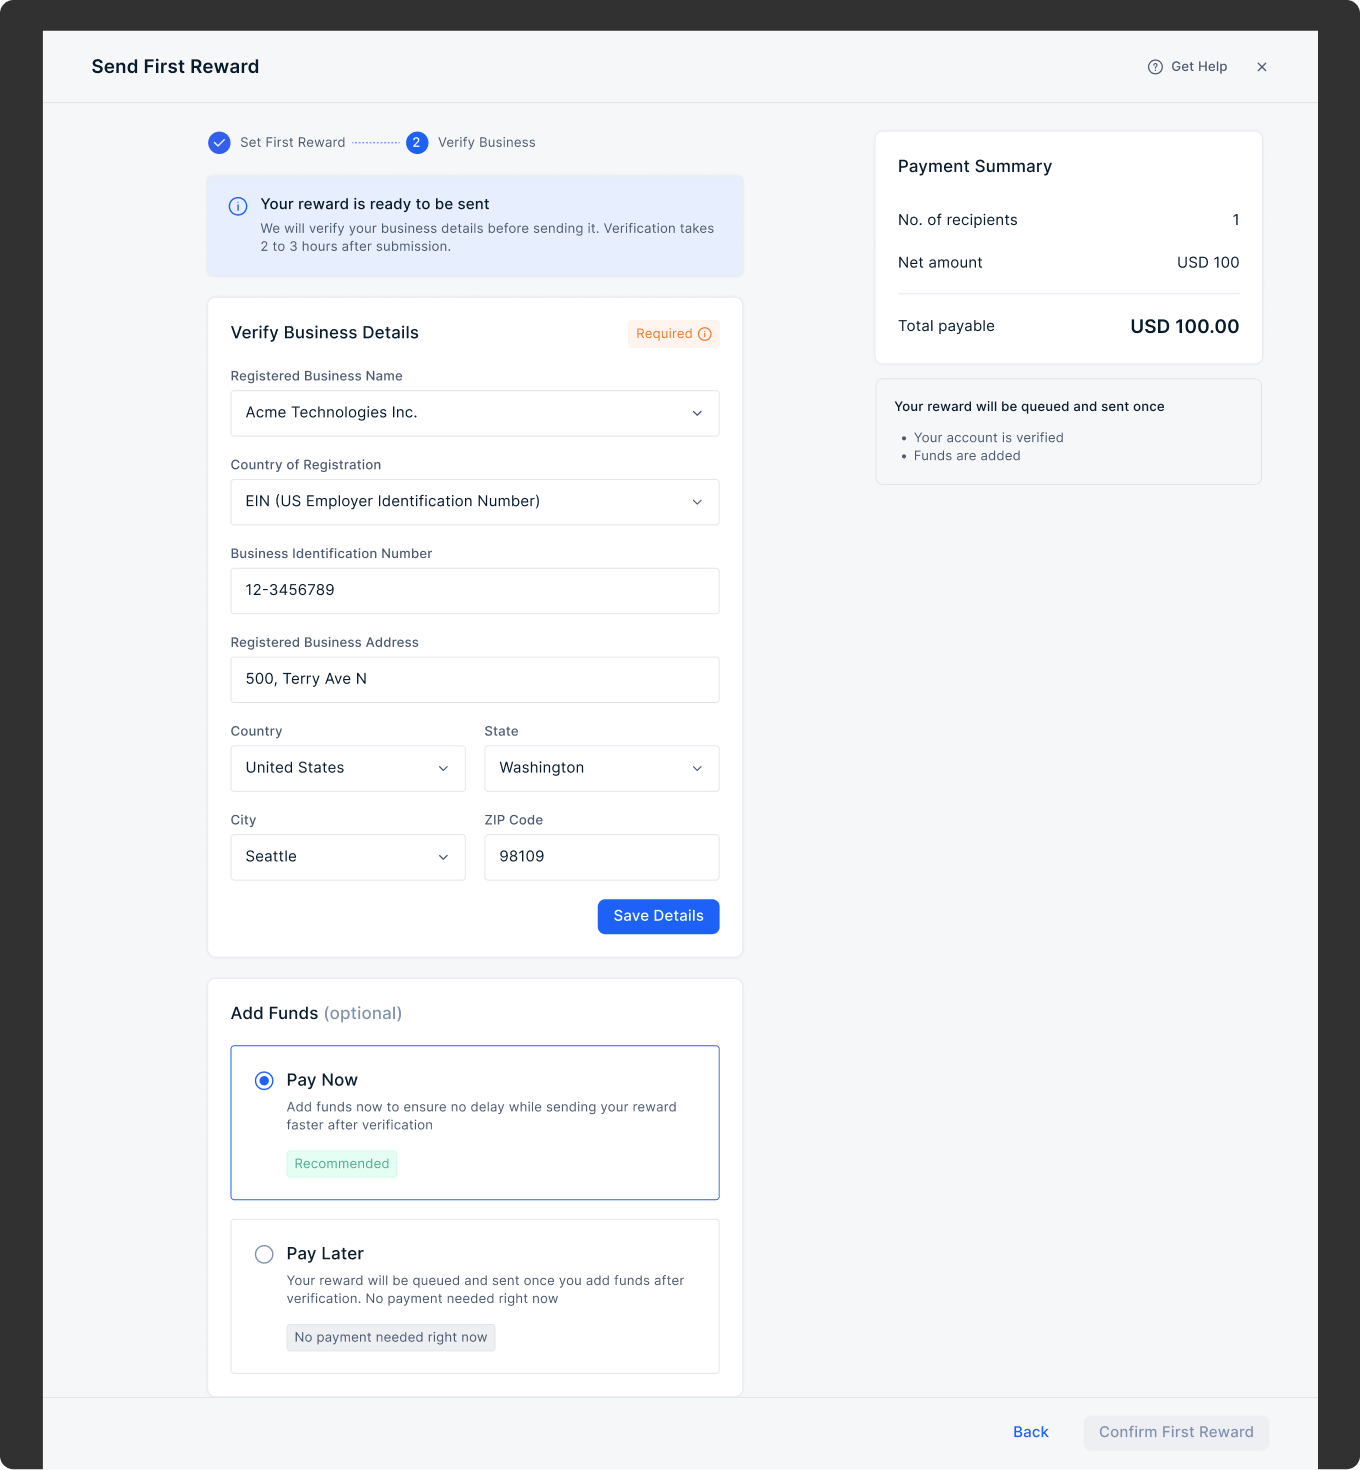The image size is (1360, 1470).
Task: Click 'Funds are added' bullet text
Action: click(x=967, y=456)
